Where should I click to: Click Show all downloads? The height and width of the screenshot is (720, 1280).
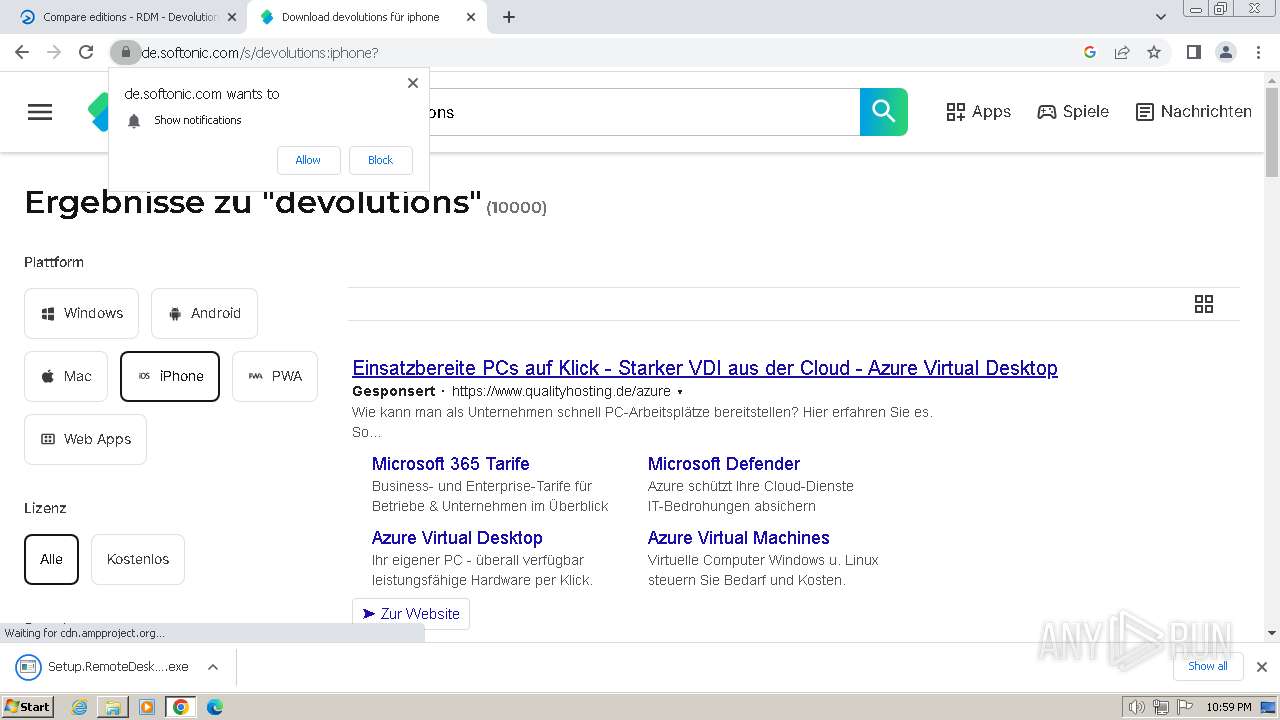pyautogui.click(x=1208, y=666)
